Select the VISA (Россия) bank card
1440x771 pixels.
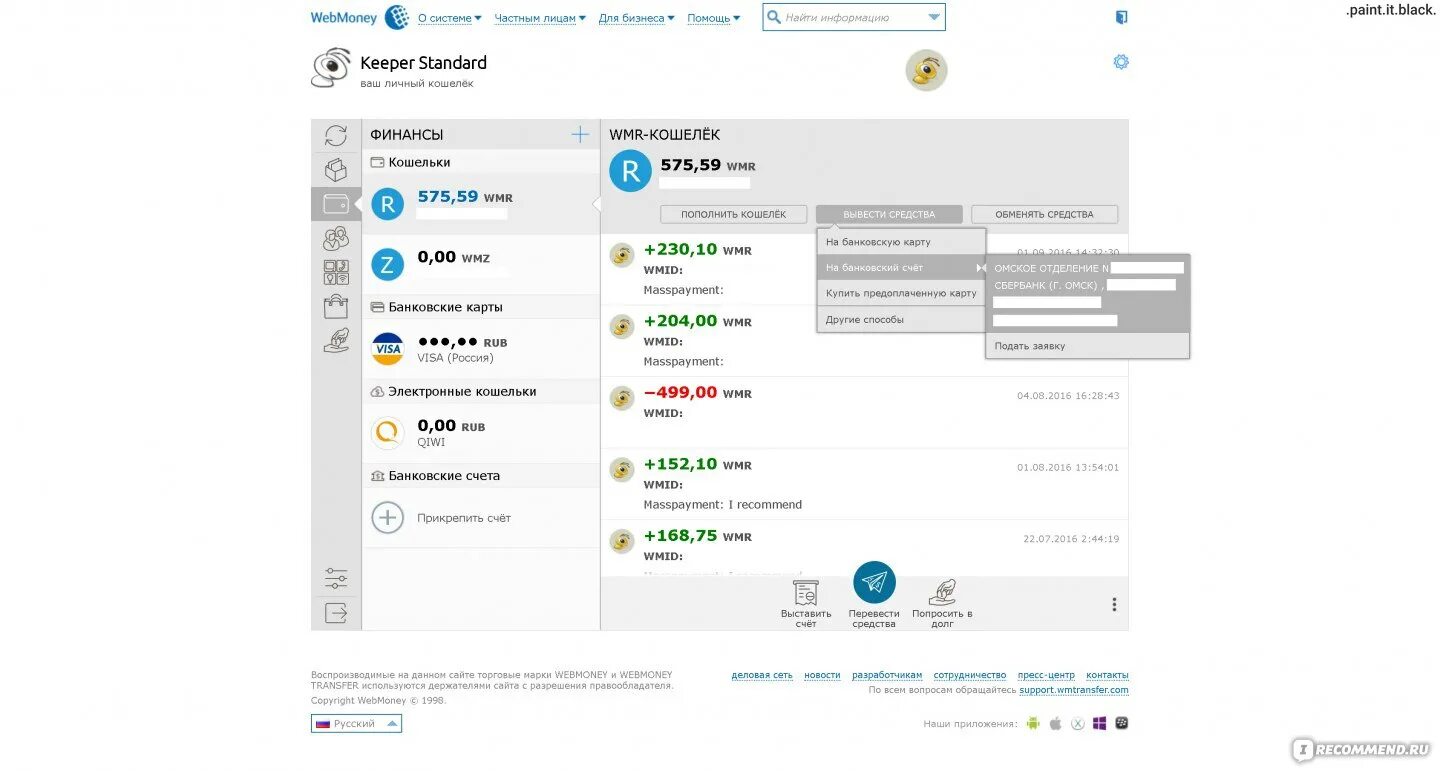[480, 349]
